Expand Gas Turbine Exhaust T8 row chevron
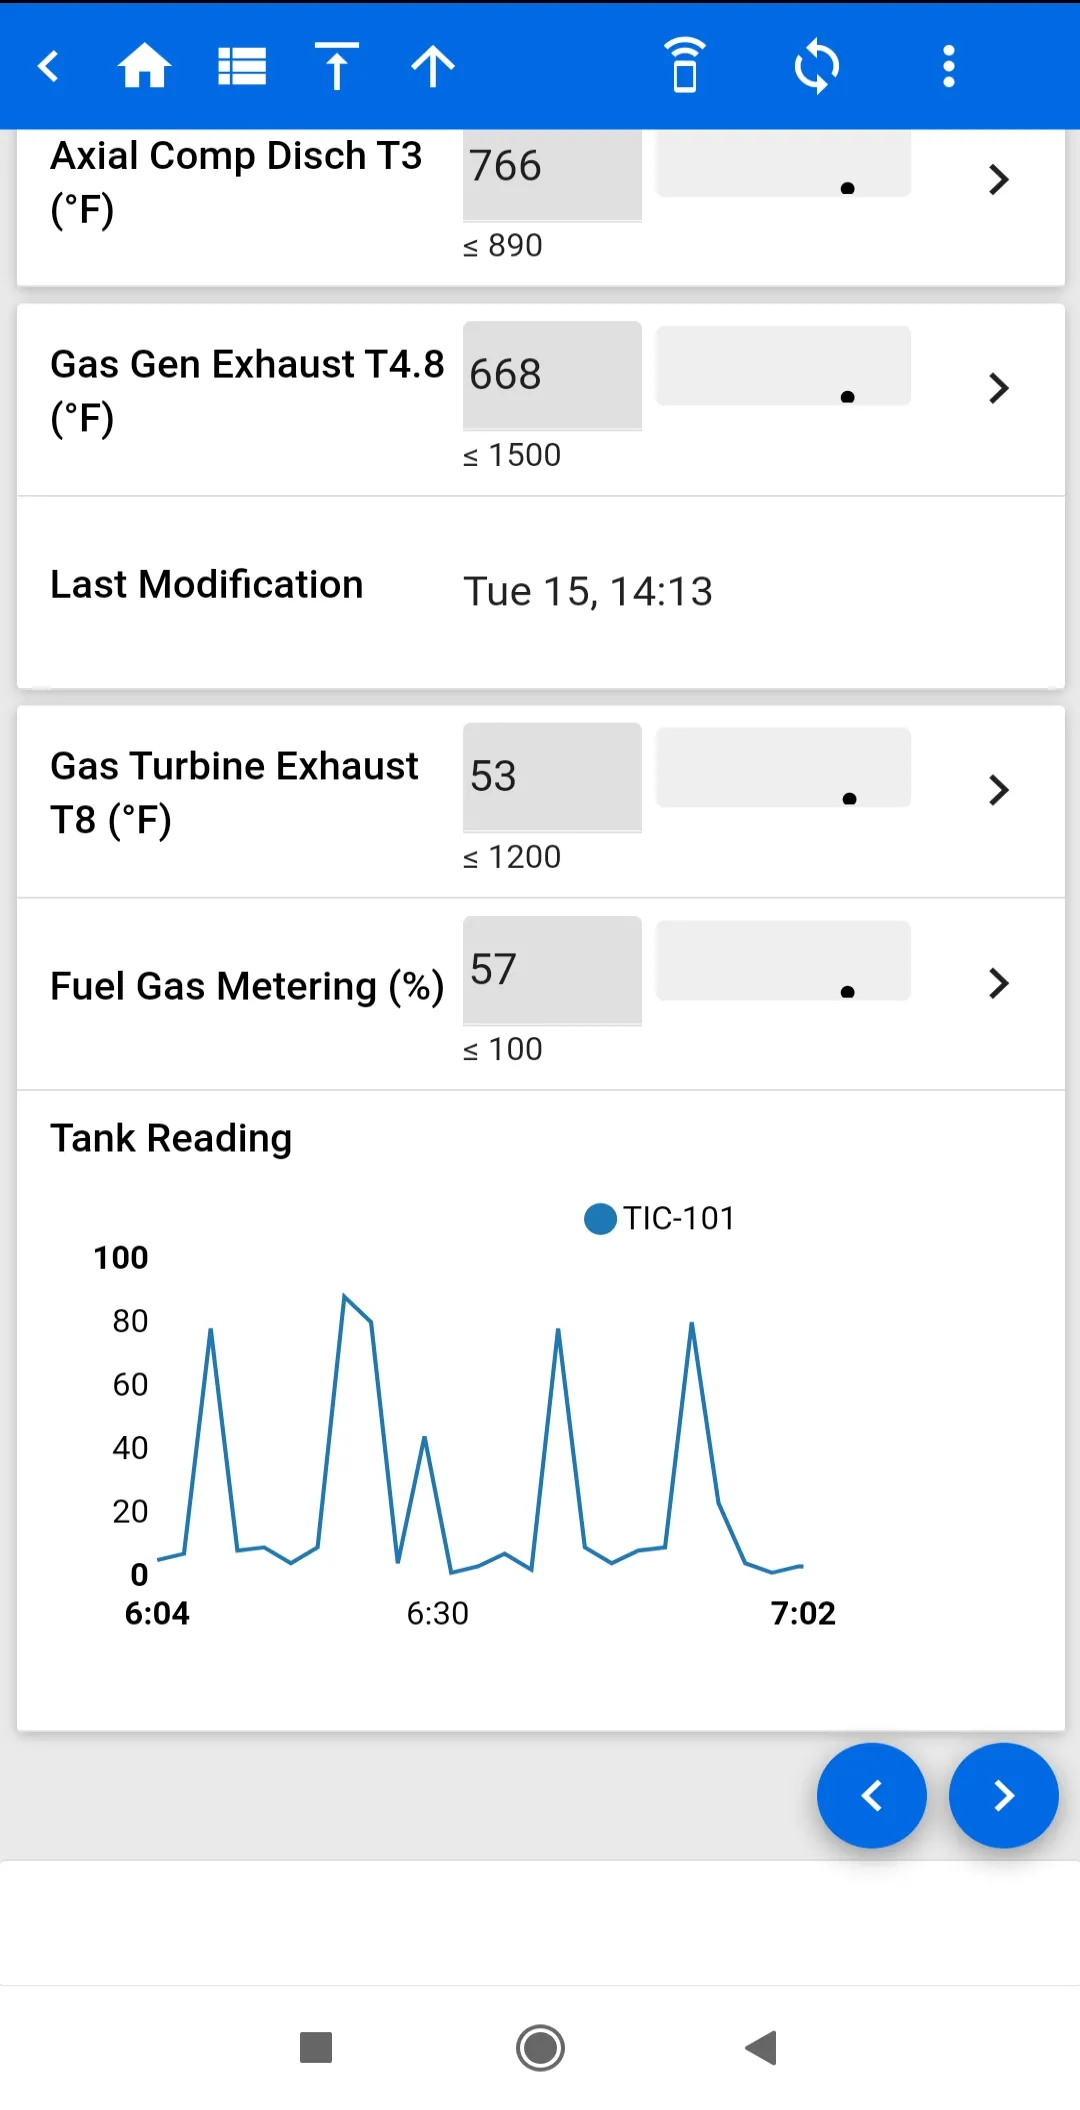 998,790
